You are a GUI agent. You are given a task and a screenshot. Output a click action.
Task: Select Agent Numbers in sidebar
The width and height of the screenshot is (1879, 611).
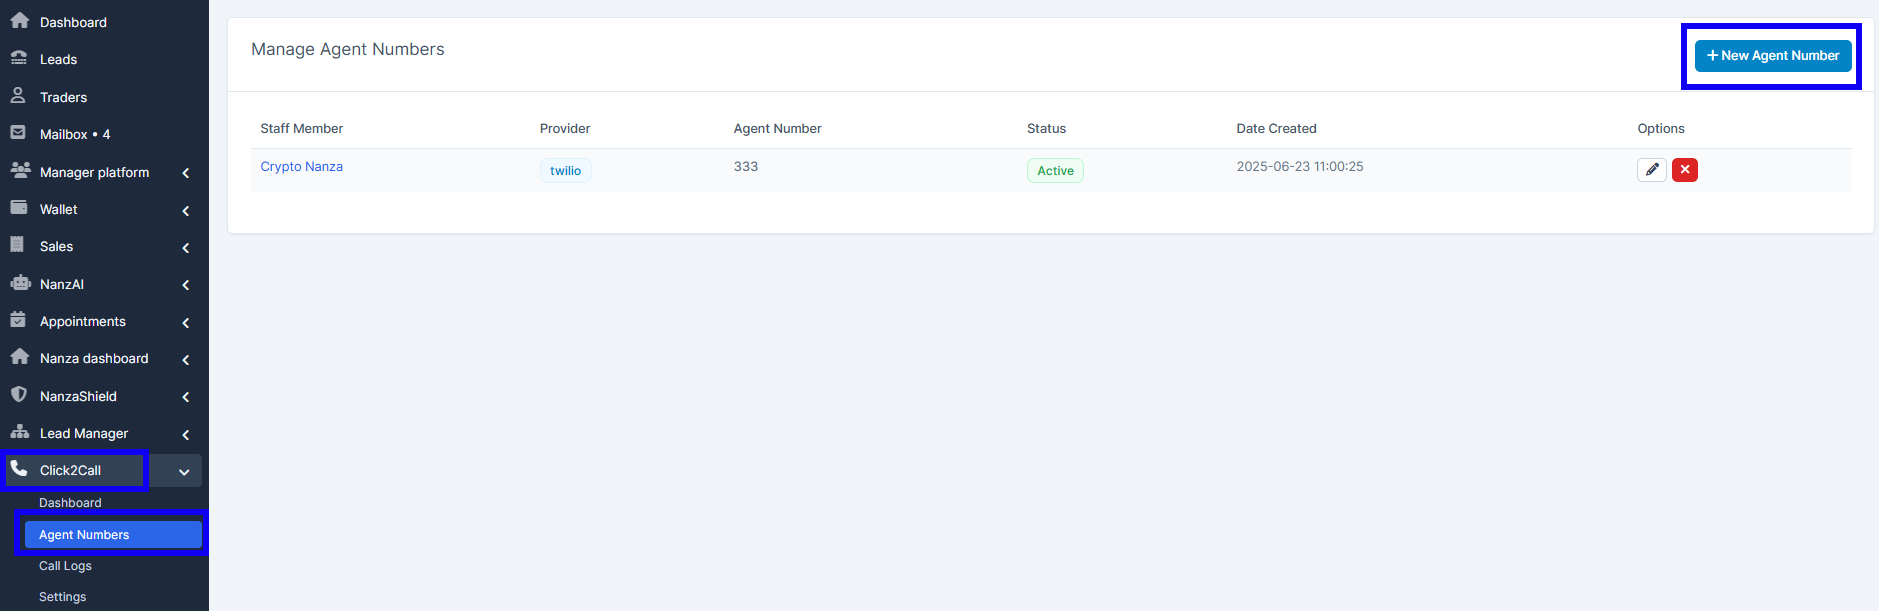[x=84, y=535]
